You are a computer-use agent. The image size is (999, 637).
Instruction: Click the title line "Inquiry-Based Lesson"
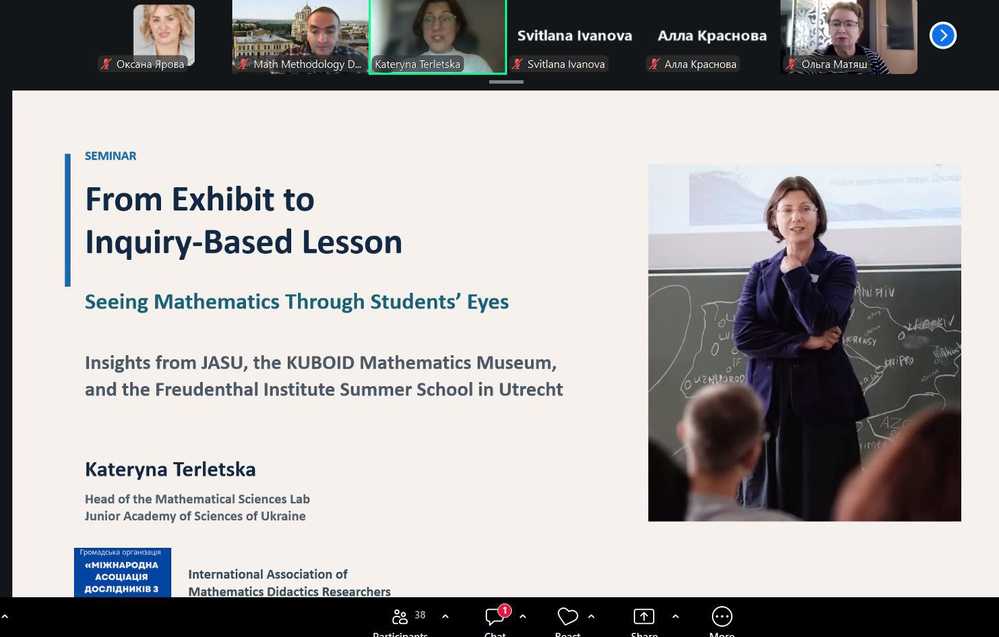click(243, 243)
